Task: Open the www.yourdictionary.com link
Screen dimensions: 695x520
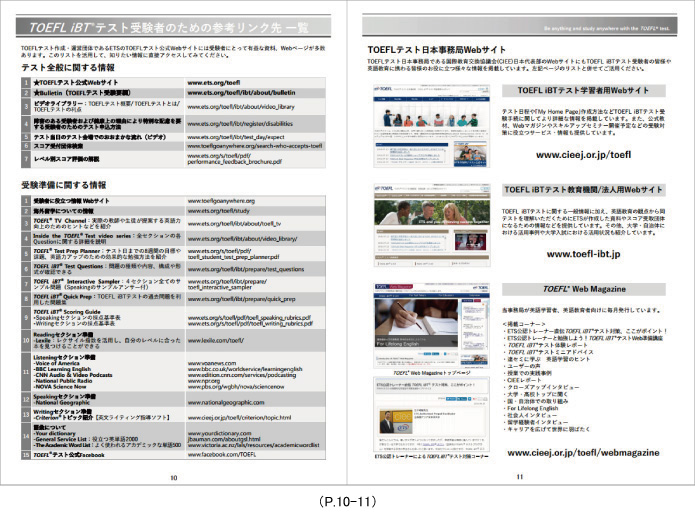Action: pos(219,434)
